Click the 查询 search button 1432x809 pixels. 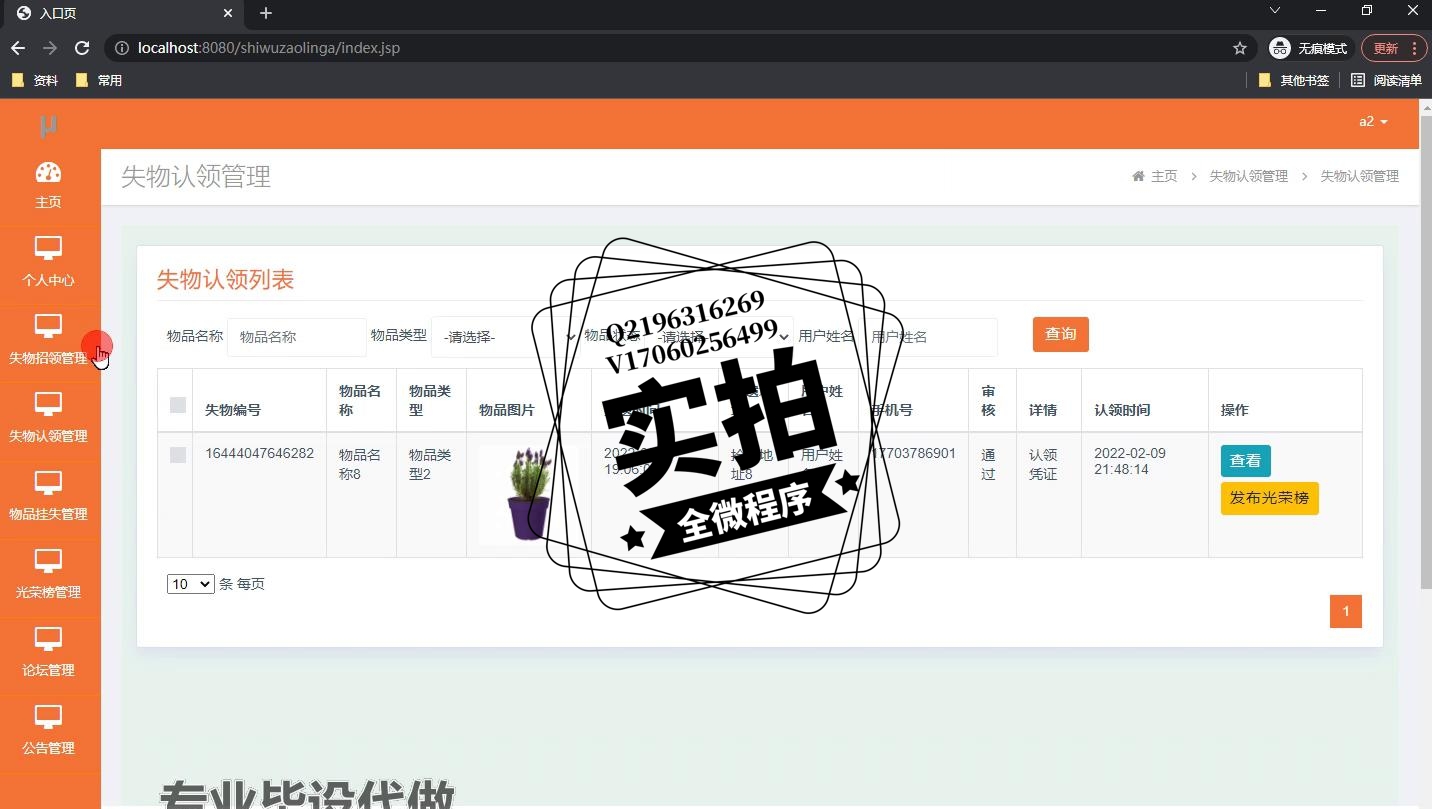[1061, 334]
